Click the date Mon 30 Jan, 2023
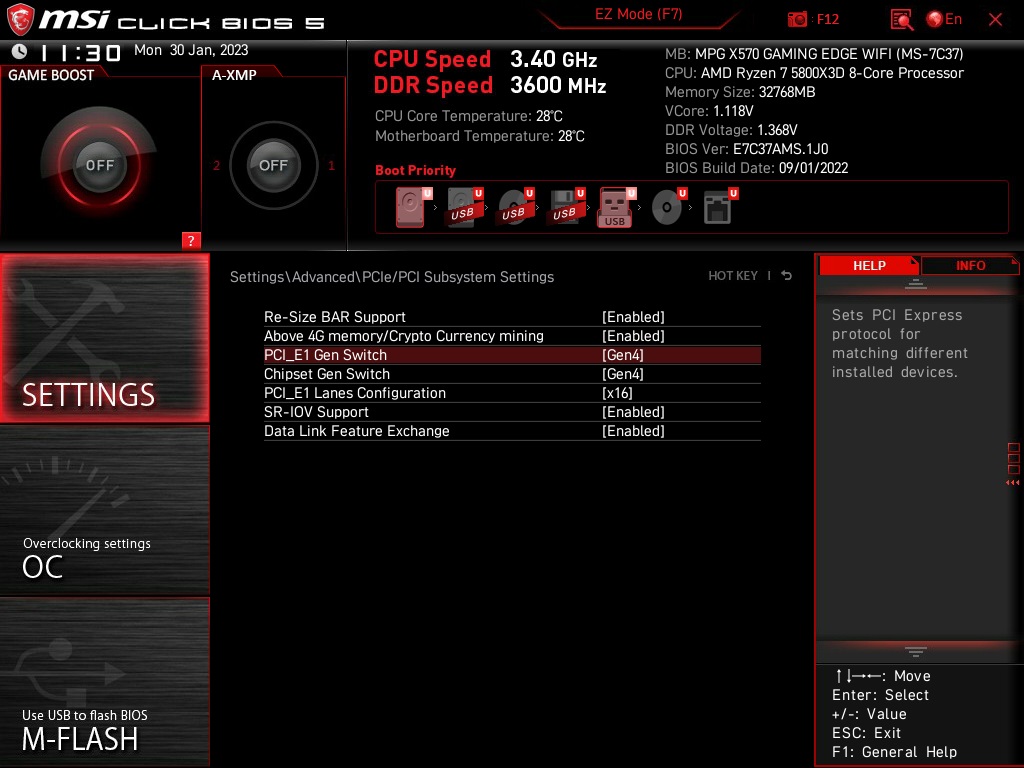The height and width of the screenshot is (768, 1024). 191,50
